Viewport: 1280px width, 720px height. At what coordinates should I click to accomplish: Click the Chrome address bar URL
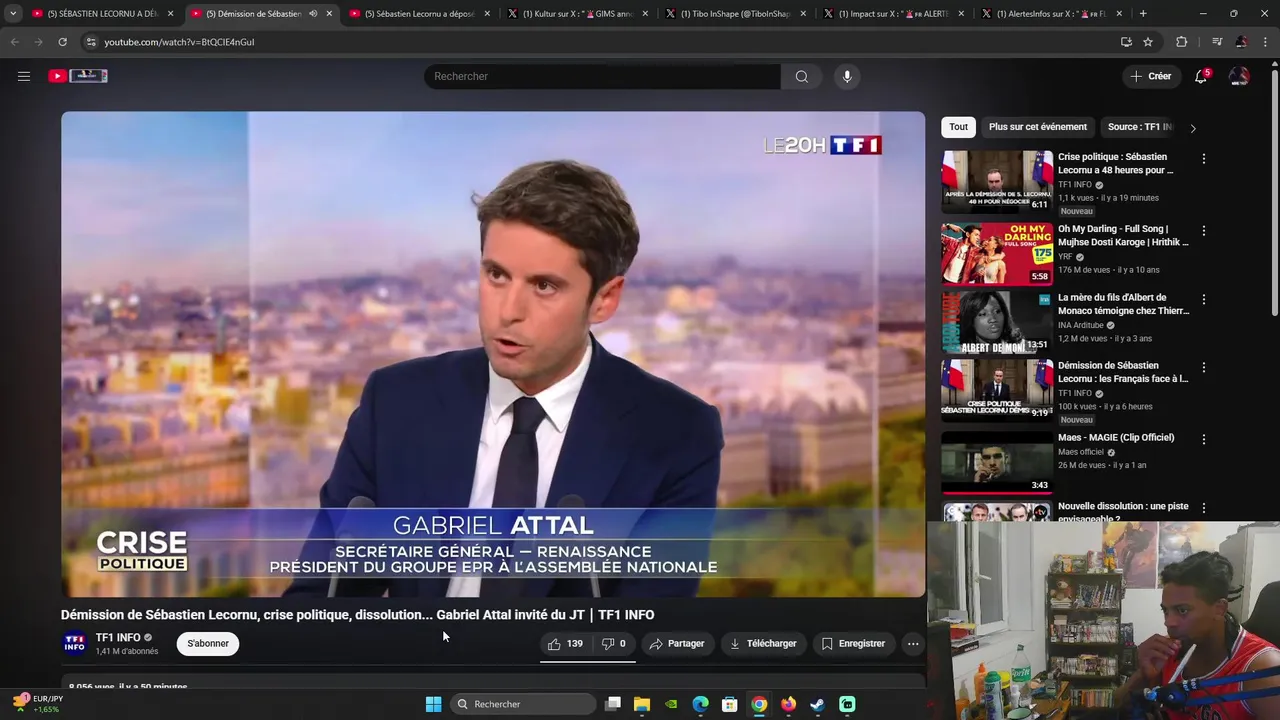(179, 42)
